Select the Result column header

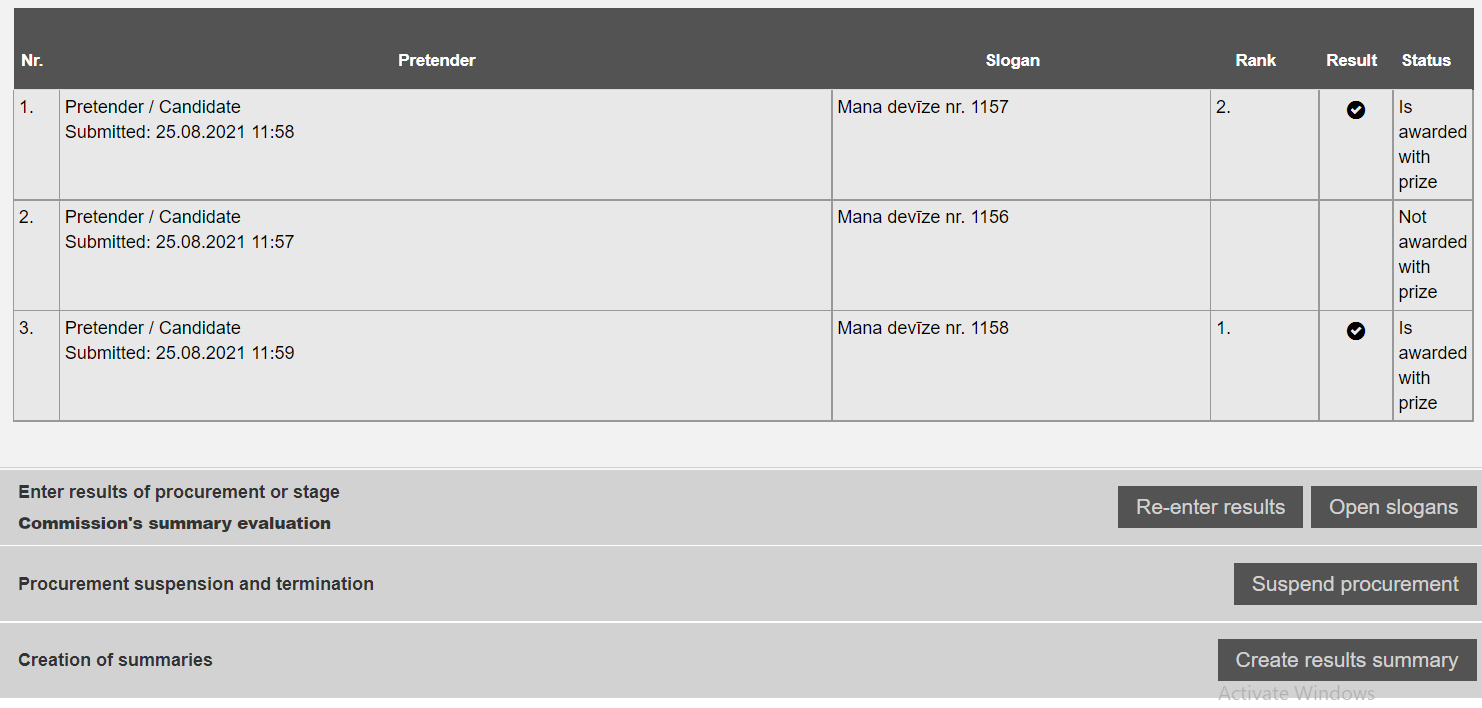click(1351, 61)
